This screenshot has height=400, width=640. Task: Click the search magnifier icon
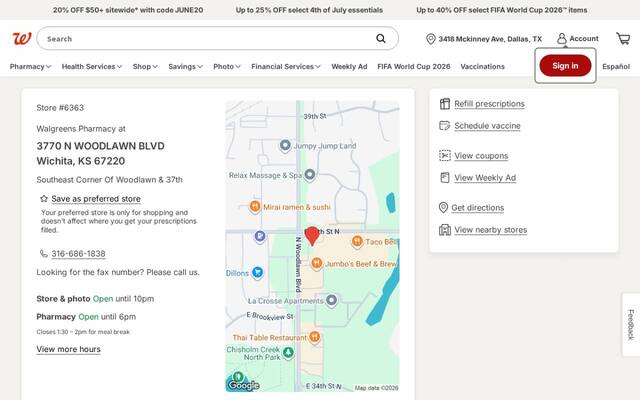click(x=380, y=38)
